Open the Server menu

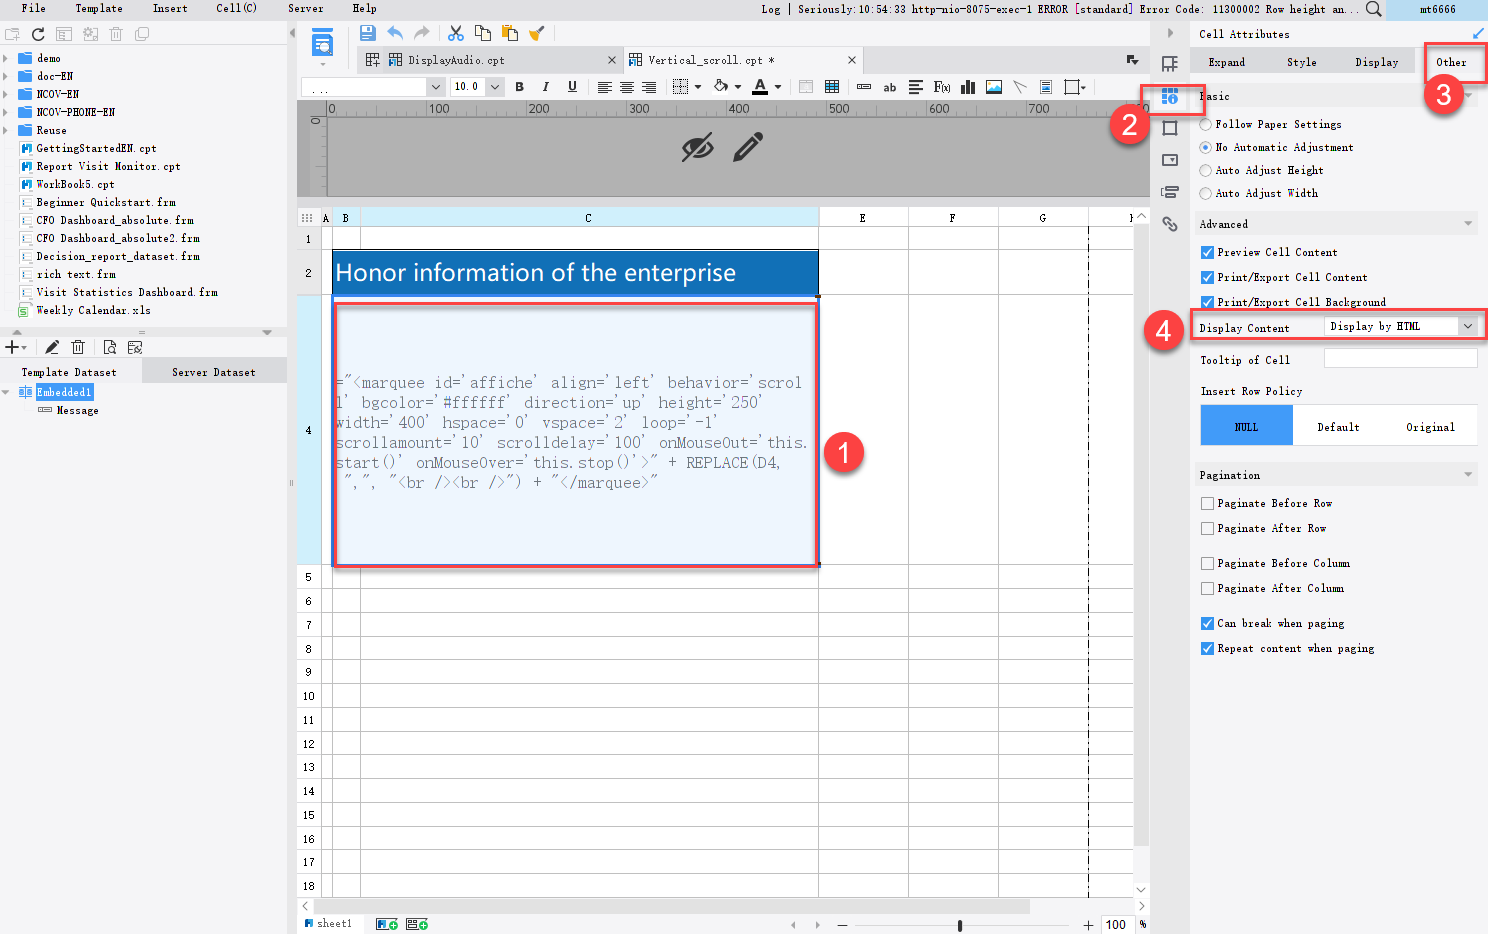click(305, 8)
